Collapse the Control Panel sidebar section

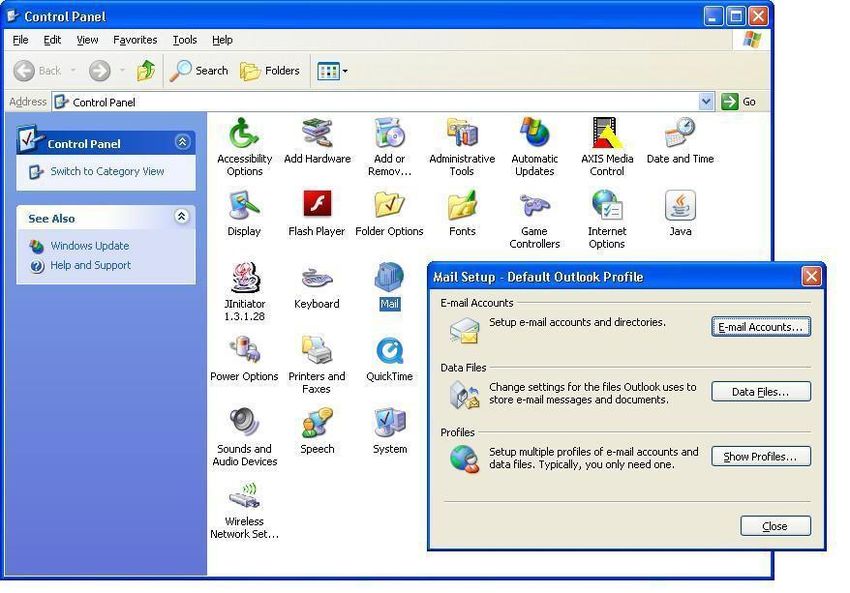pos(183,142)
